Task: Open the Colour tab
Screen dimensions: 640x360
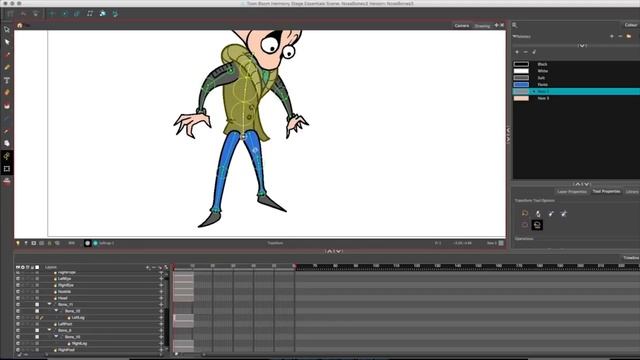Action: 631,25
